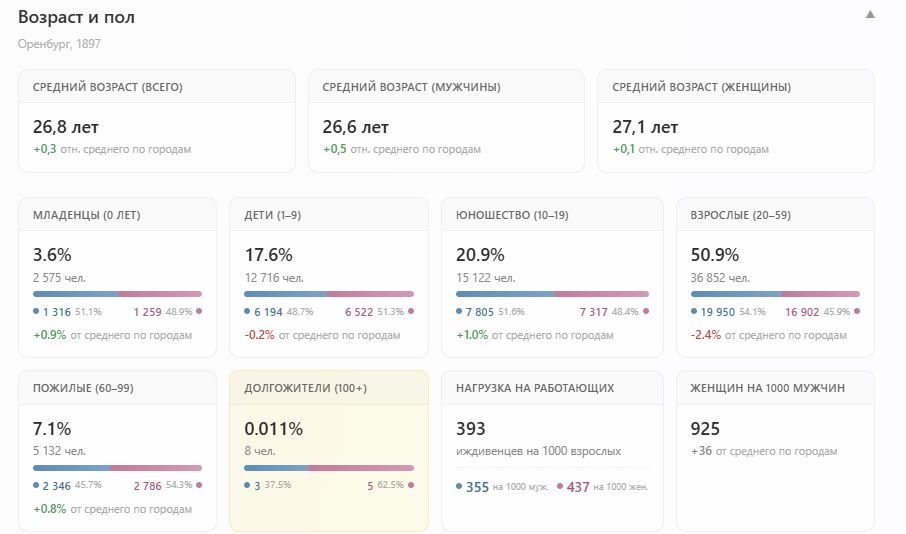
Task: Click the Оренбург, 1897 subtitle
Action: point(59,44)
